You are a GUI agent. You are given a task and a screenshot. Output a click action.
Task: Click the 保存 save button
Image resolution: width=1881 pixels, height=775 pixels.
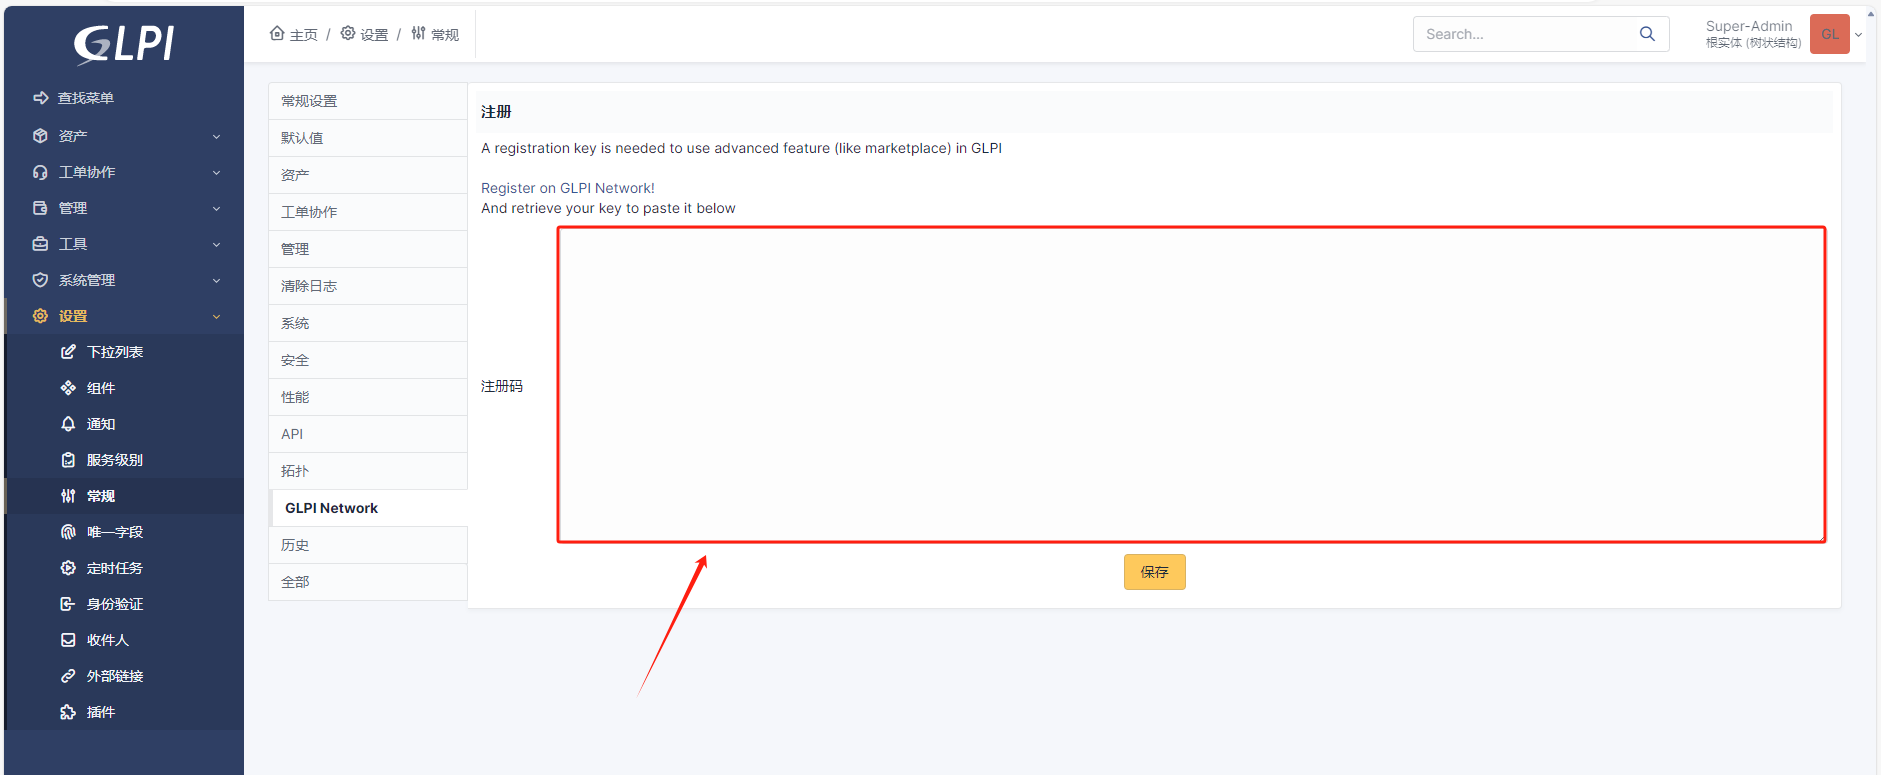tap(1154, 572)
